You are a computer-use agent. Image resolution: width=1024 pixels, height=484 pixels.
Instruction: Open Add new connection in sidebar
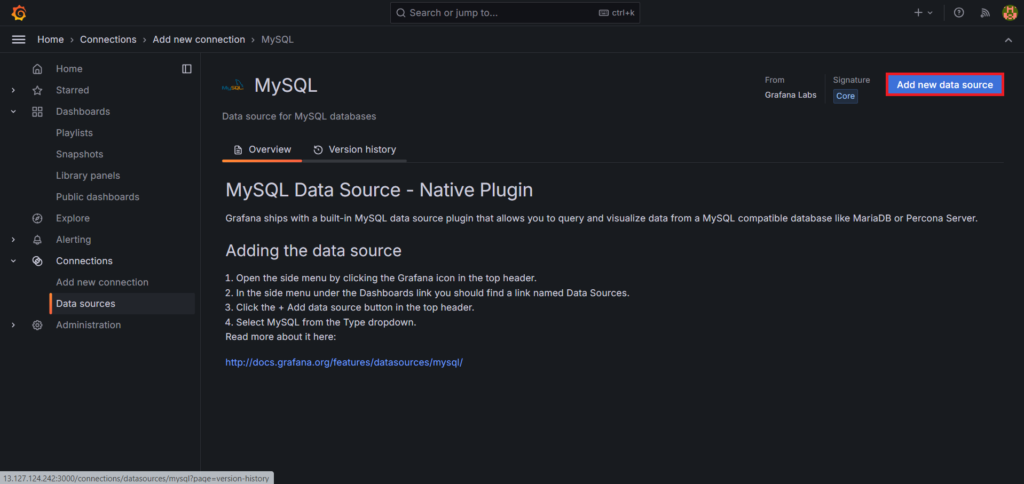point(103,282)
